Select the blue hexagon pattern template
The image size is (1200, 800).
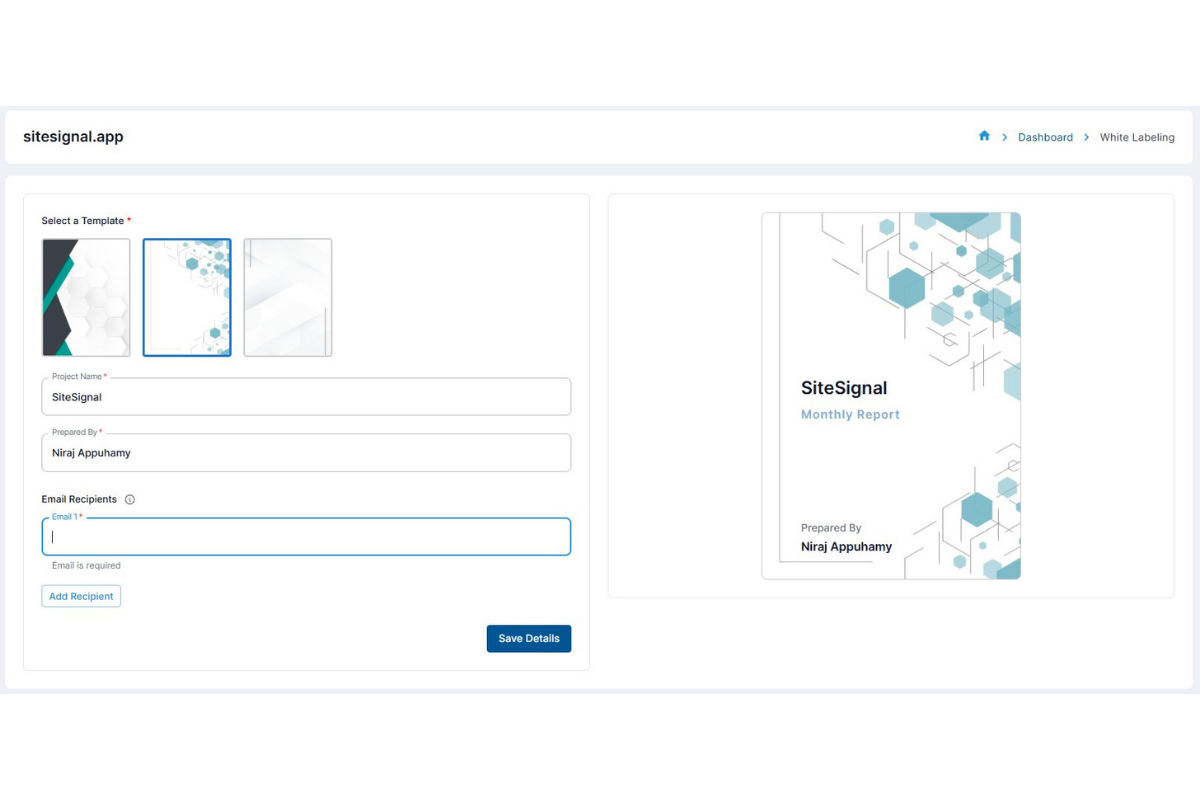[187, 297]
